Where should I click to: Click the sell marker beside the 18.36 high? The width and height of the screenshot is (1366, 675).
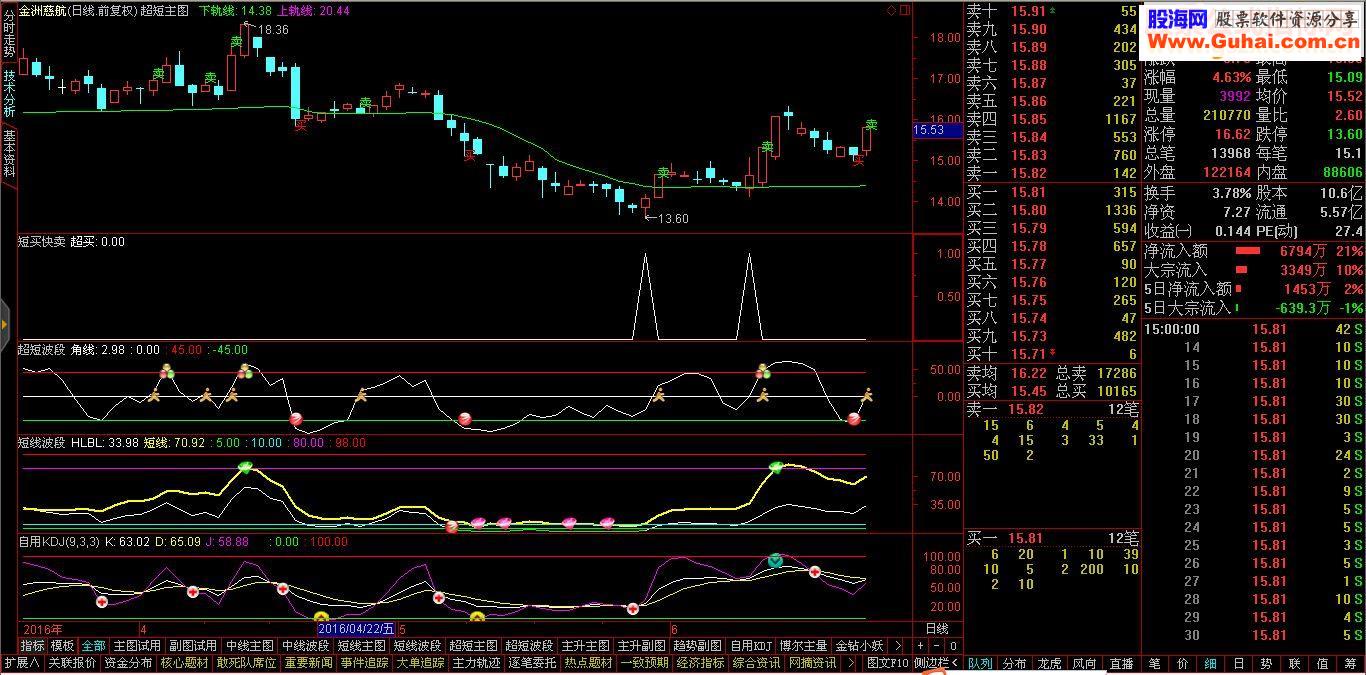pyautogui.click(x=236, y=42)
